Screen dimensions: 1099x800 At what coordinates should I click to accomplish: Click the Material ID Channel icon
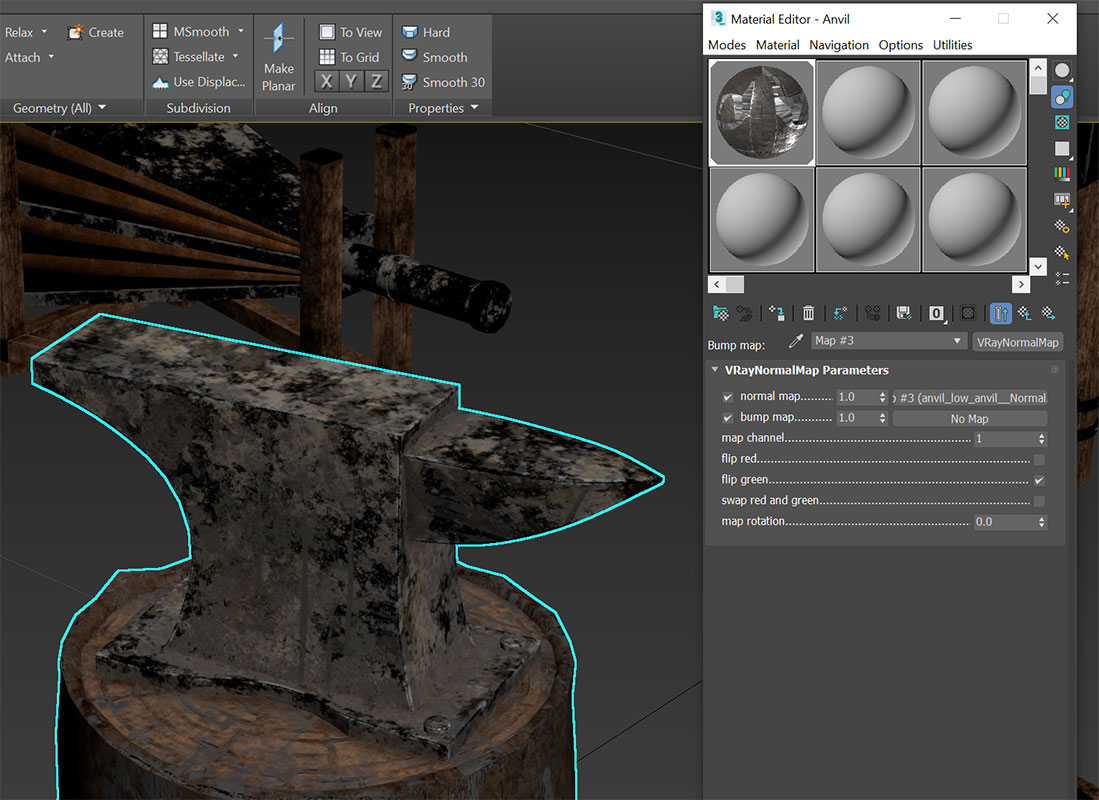pyautogui.click(x=936, y=313)
